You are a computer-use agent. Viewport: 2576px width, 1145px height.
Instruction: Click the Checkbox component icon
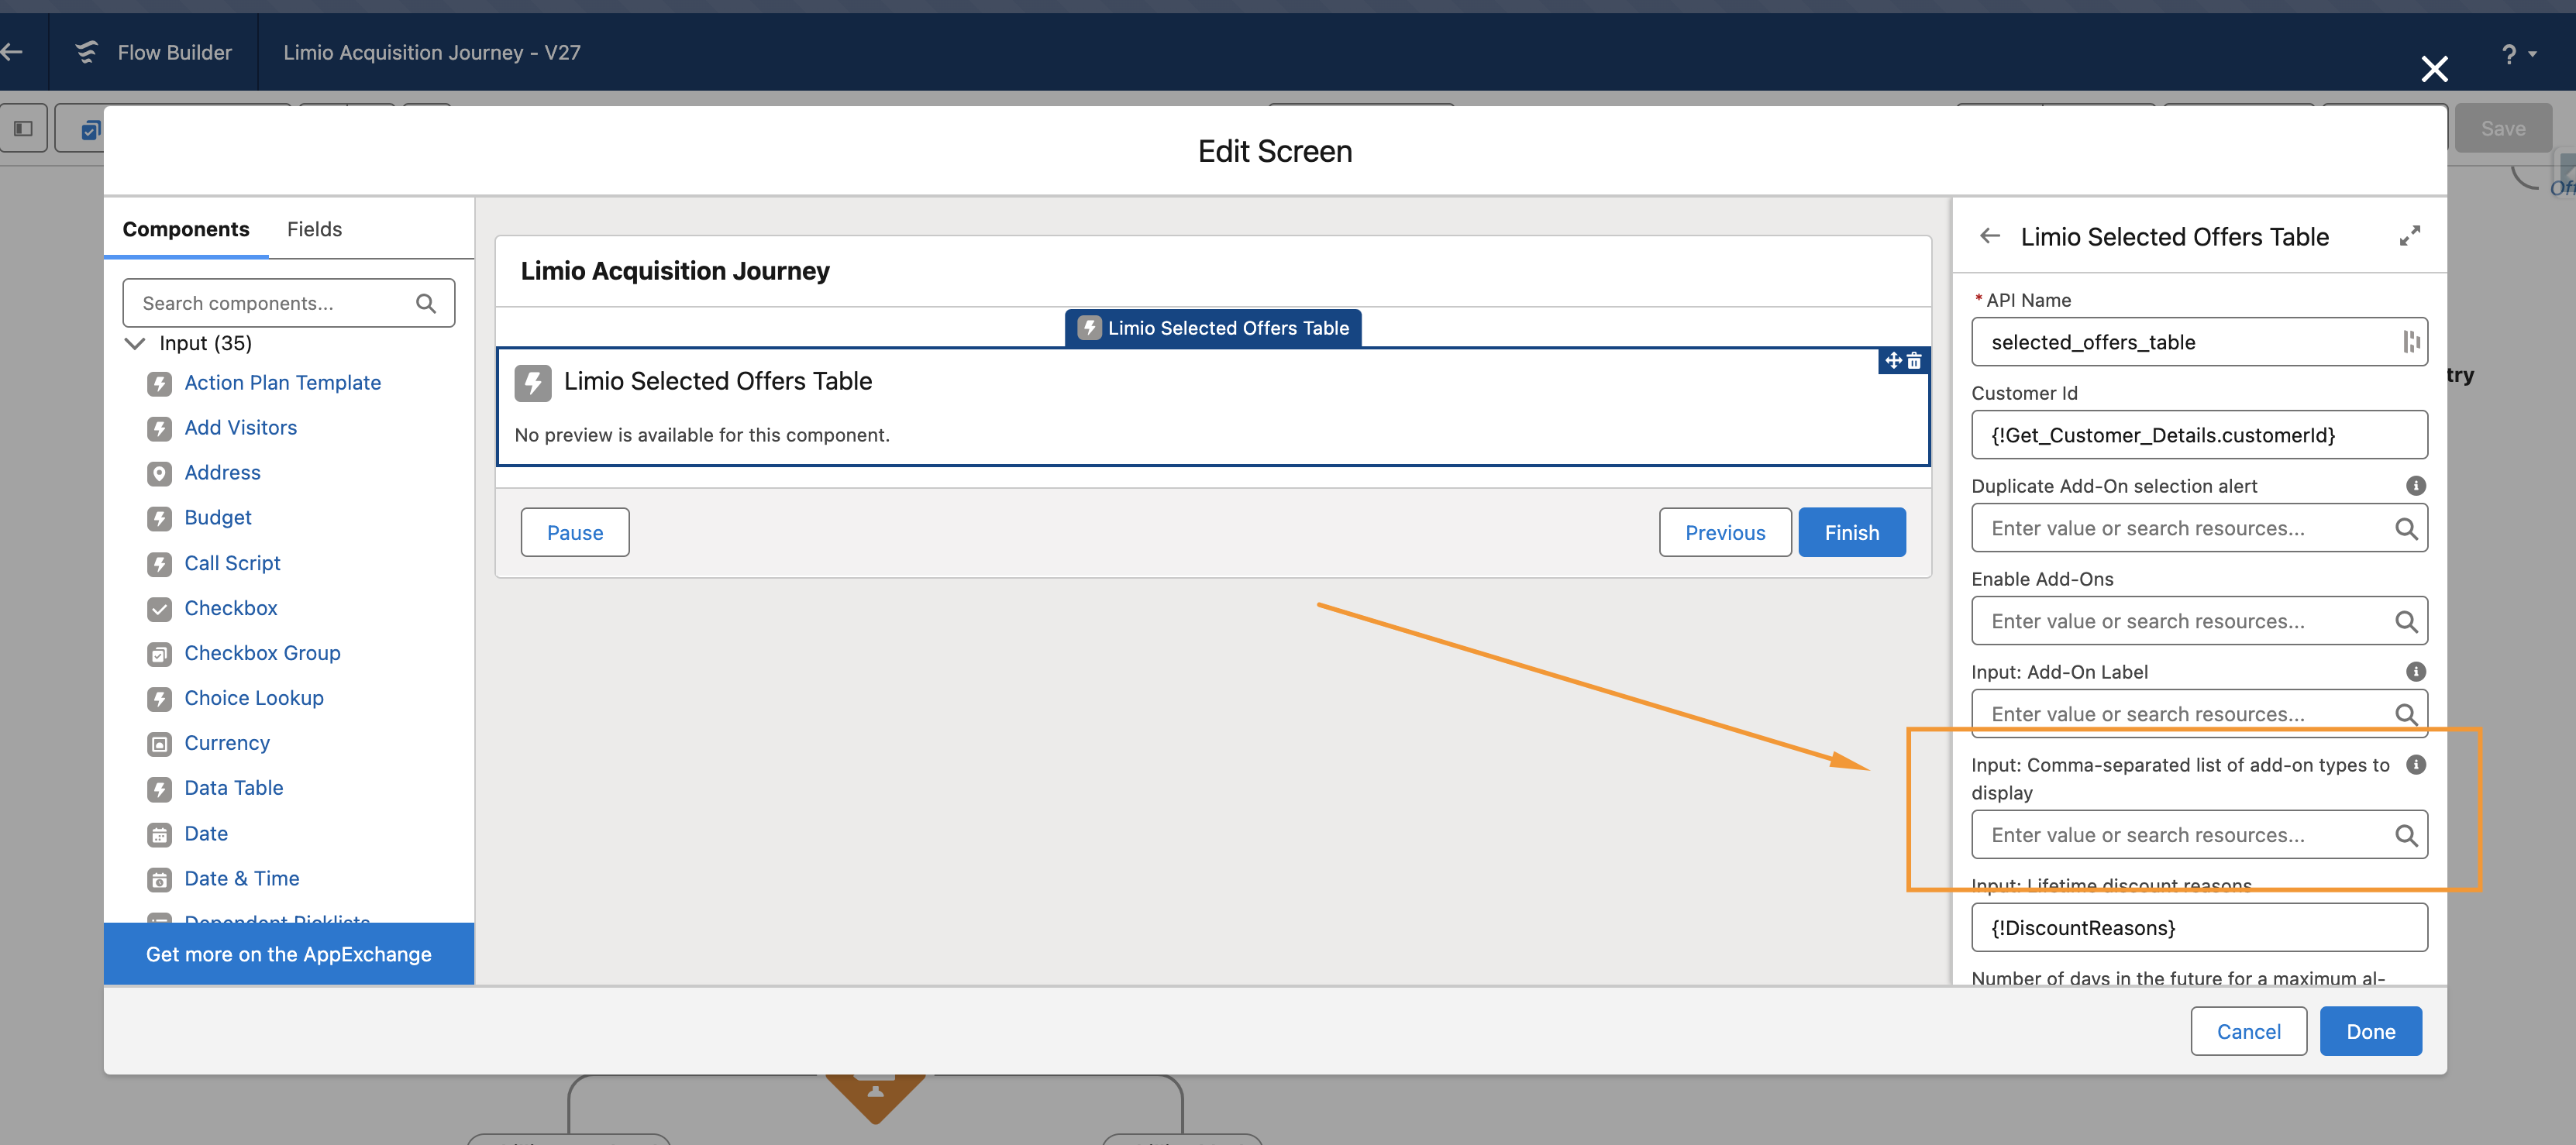click(159, 609)
